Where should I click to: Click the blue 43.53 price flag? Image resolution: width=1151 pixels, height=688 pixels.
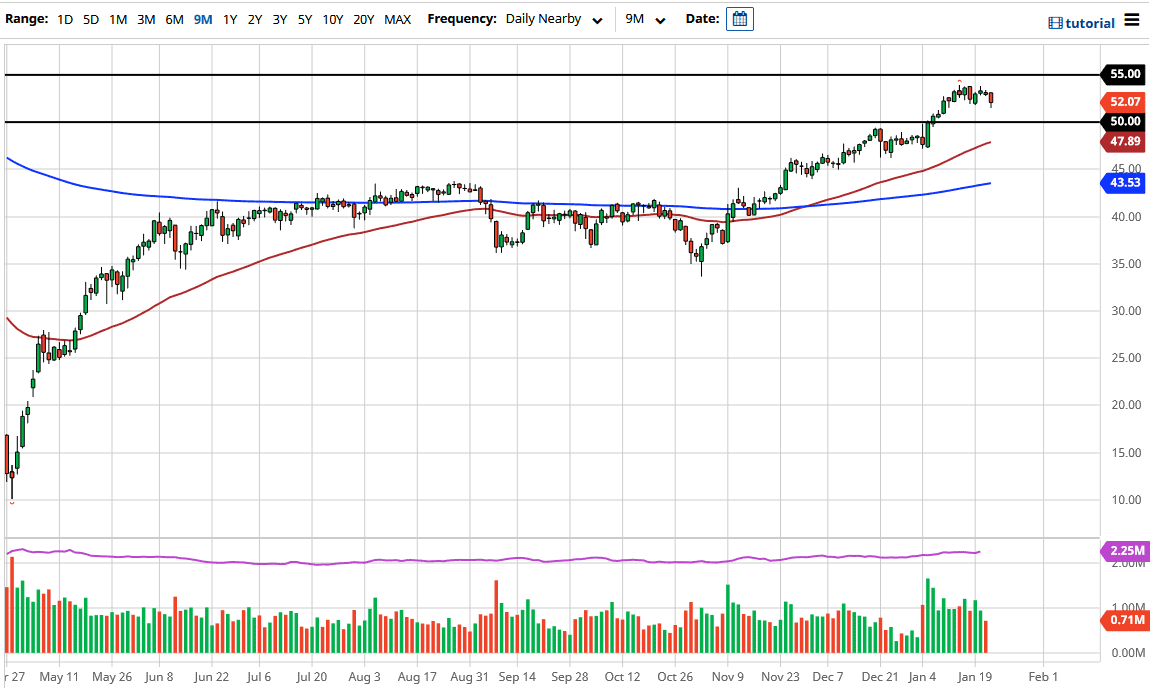pos(1125,182)
